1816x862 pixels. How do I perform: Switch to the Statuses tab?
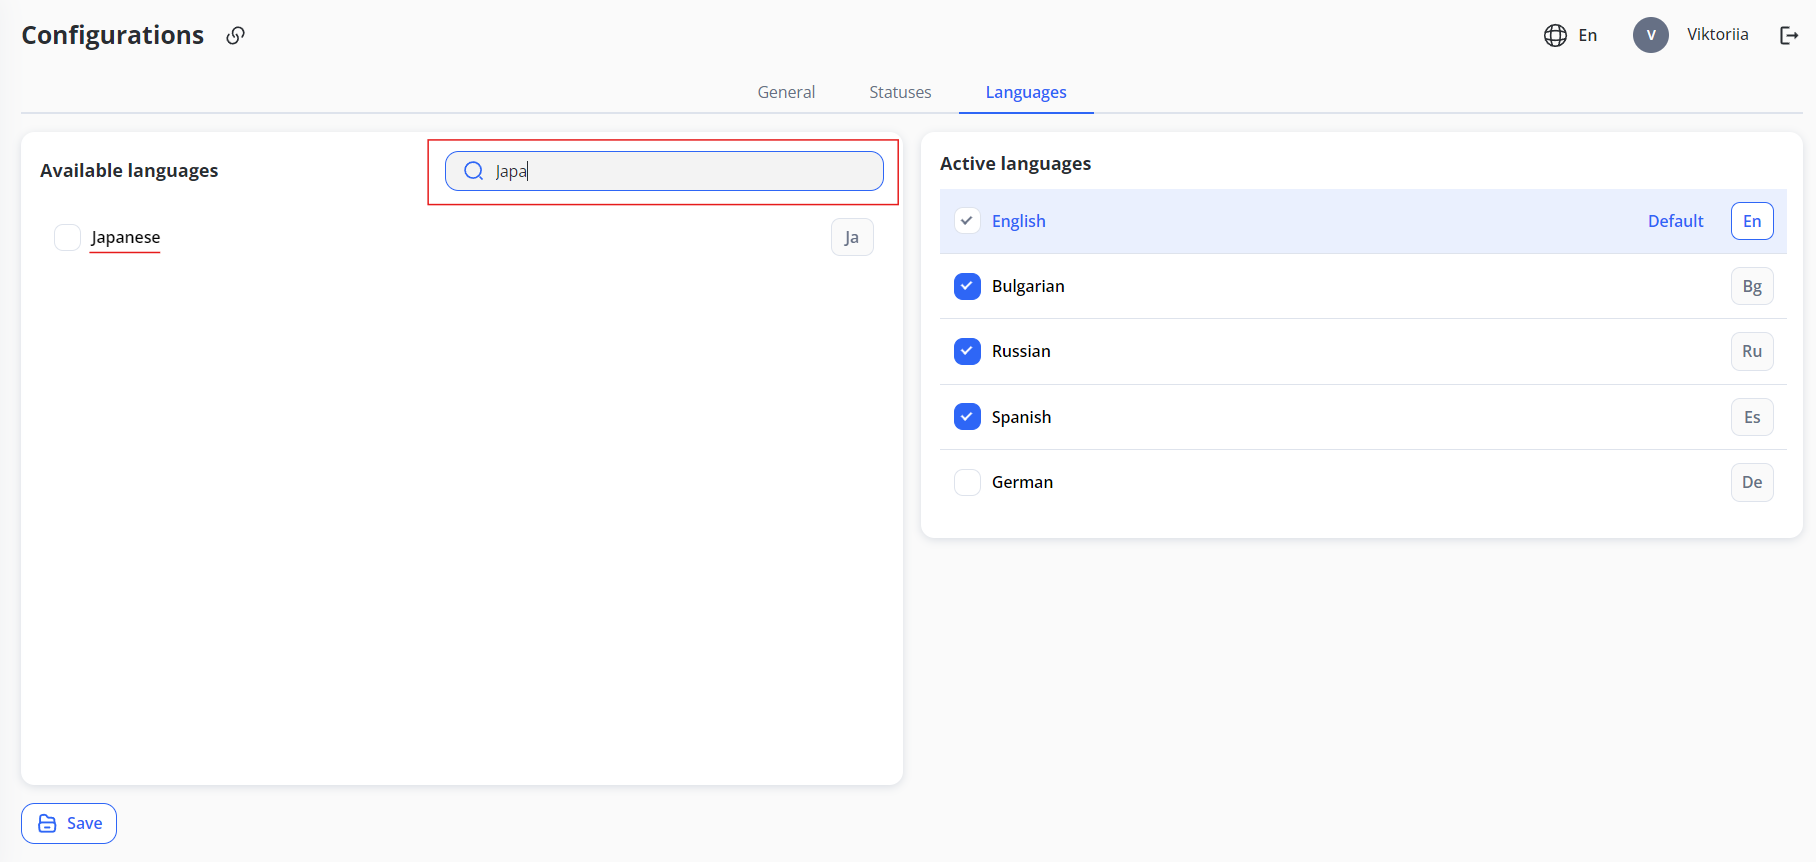point(900,92)
